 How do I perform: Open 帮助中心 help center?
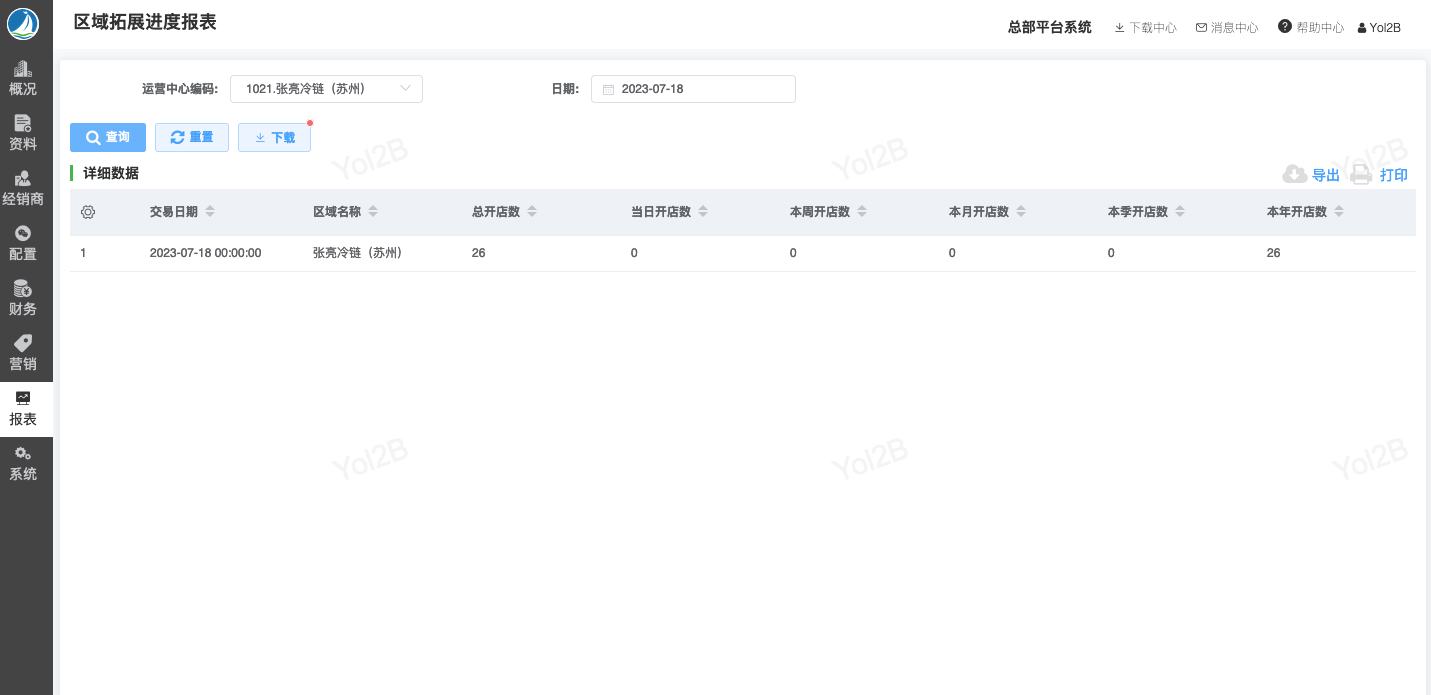pos(1311,28)
